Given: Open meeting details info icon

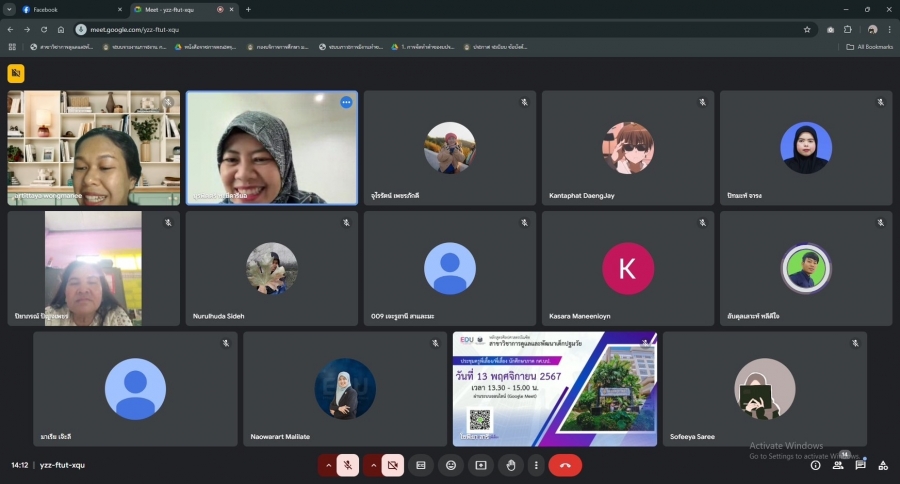Looking at the screenshot, I should (x=815, y=465).
